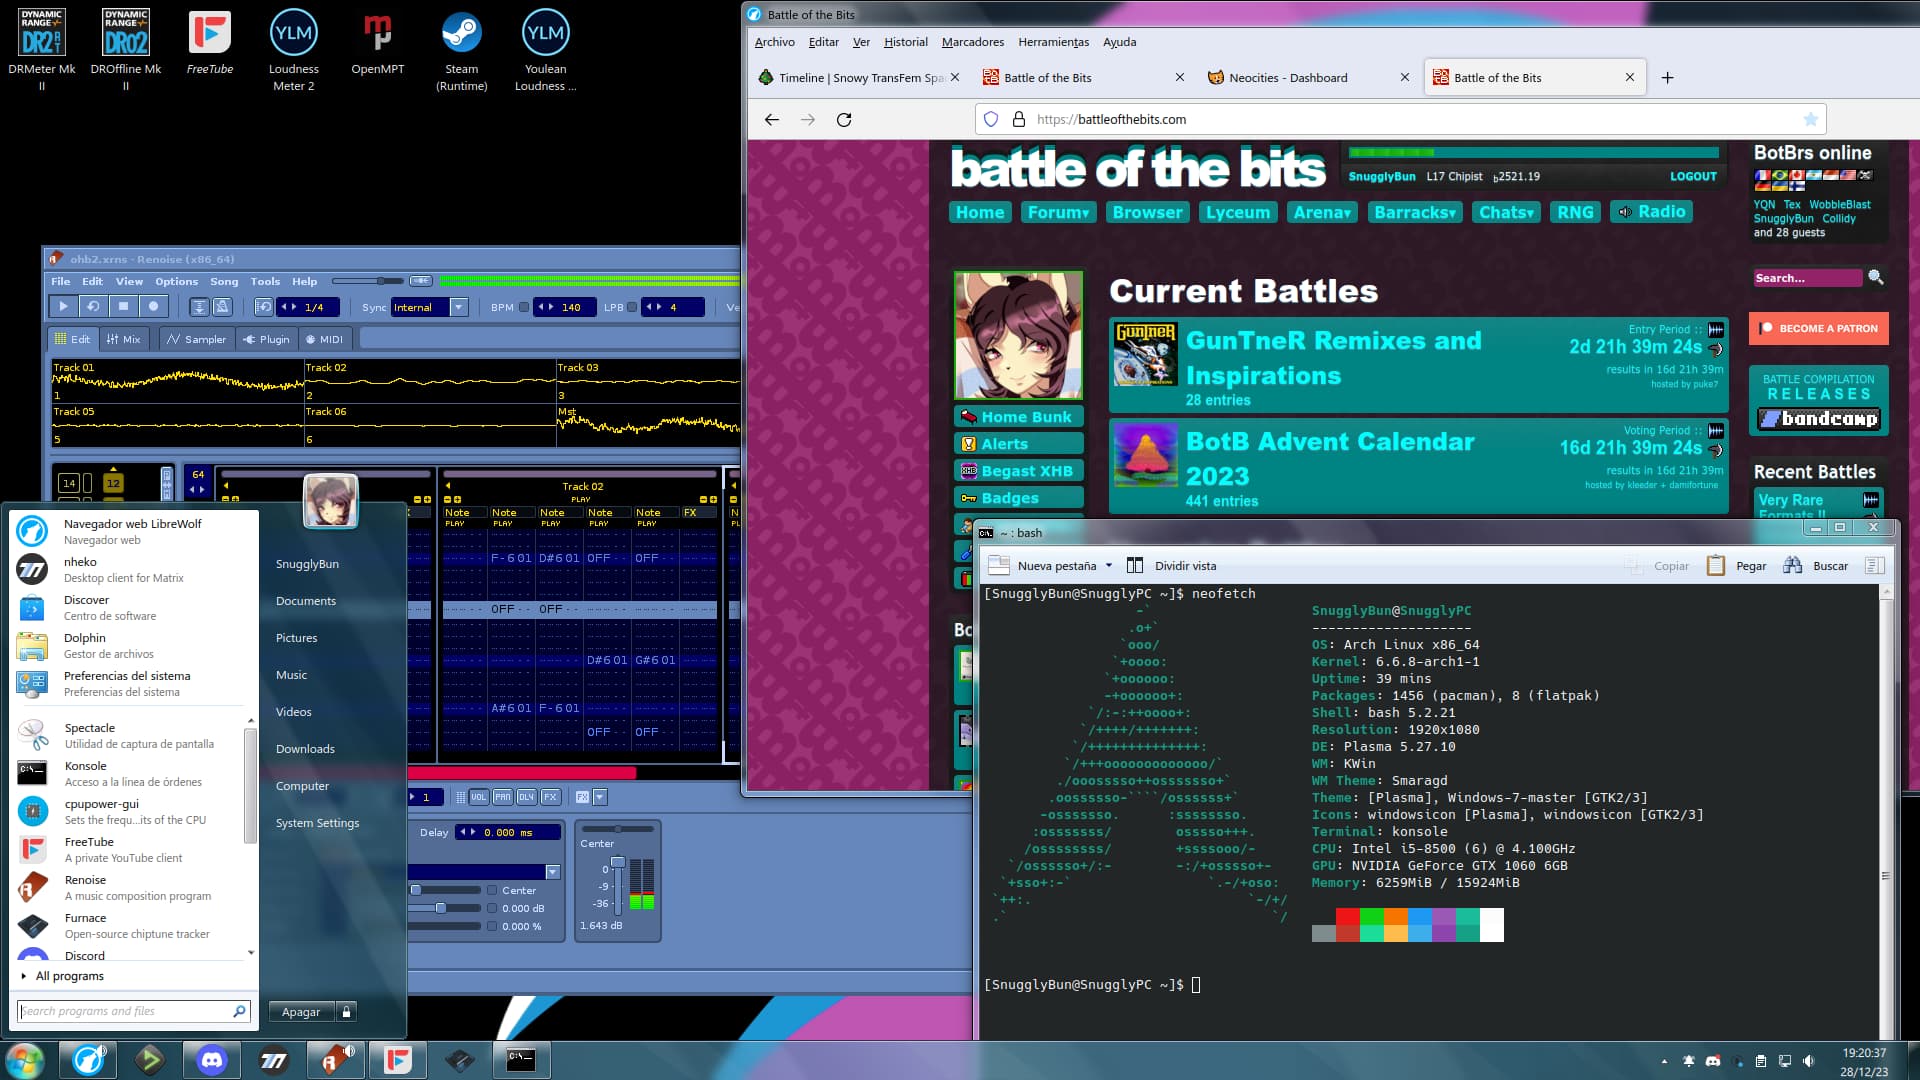The image size is (1920, 1080).
Task: Click the Pegar paste icon in Konsole
Action: point(1716,566)
